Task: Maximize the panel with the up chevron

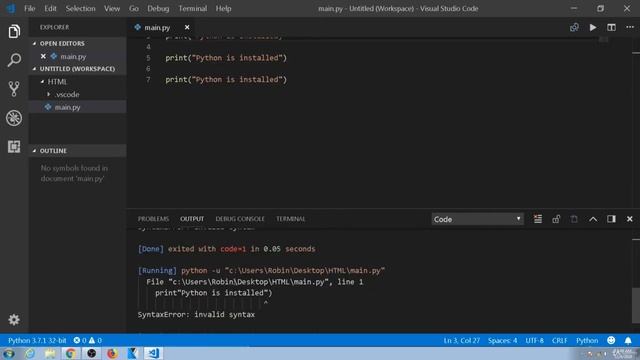Action: tap(593, 219)
